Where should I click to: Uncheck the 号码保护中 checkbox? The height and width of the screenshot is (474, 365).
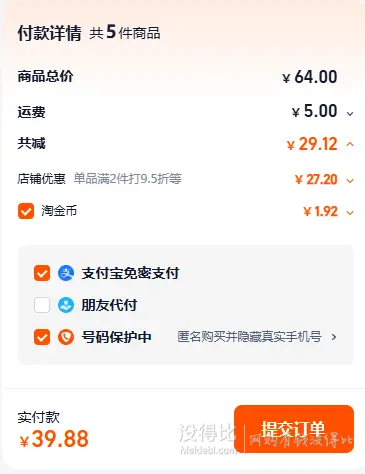click(42, 337)
